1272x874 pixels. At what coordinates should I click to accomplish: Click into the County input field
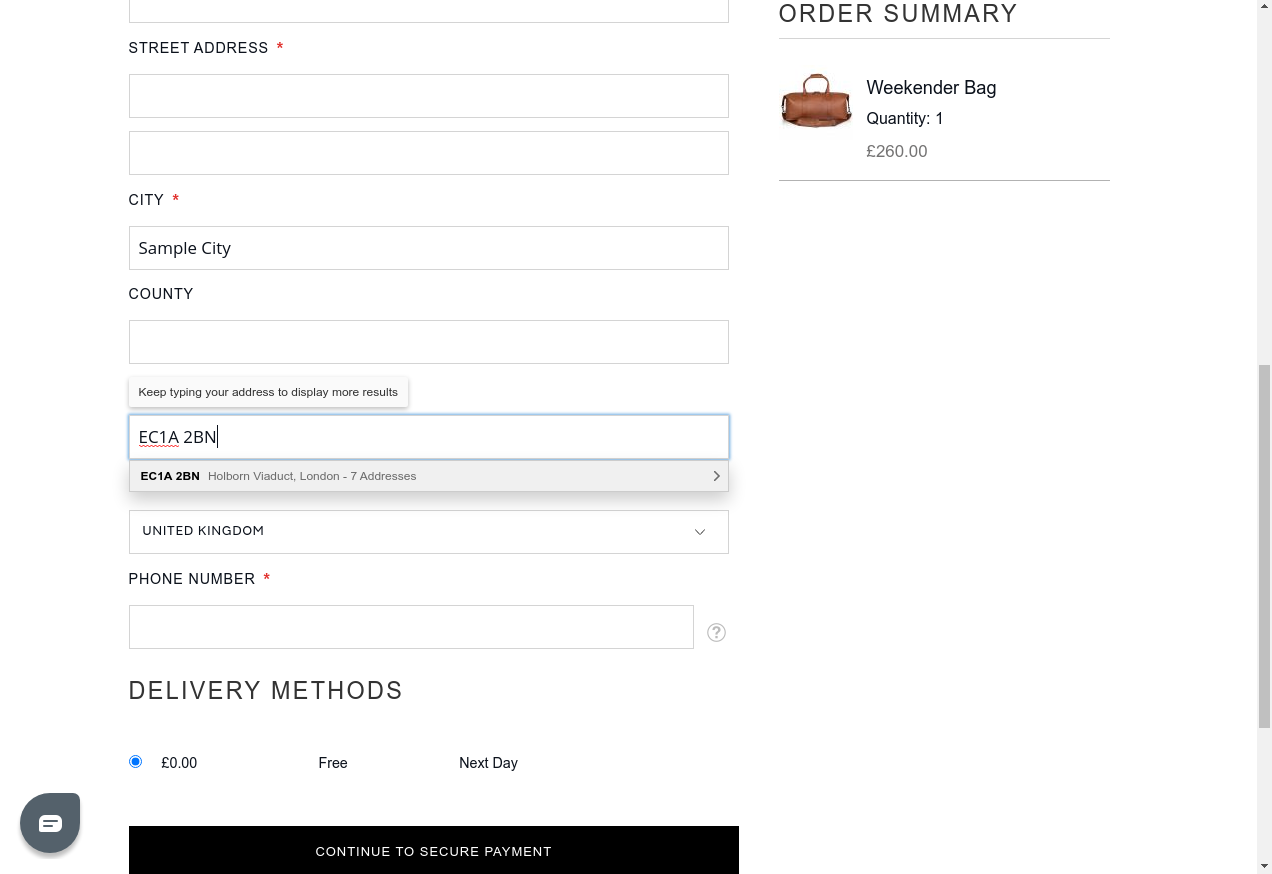[428, 342]
